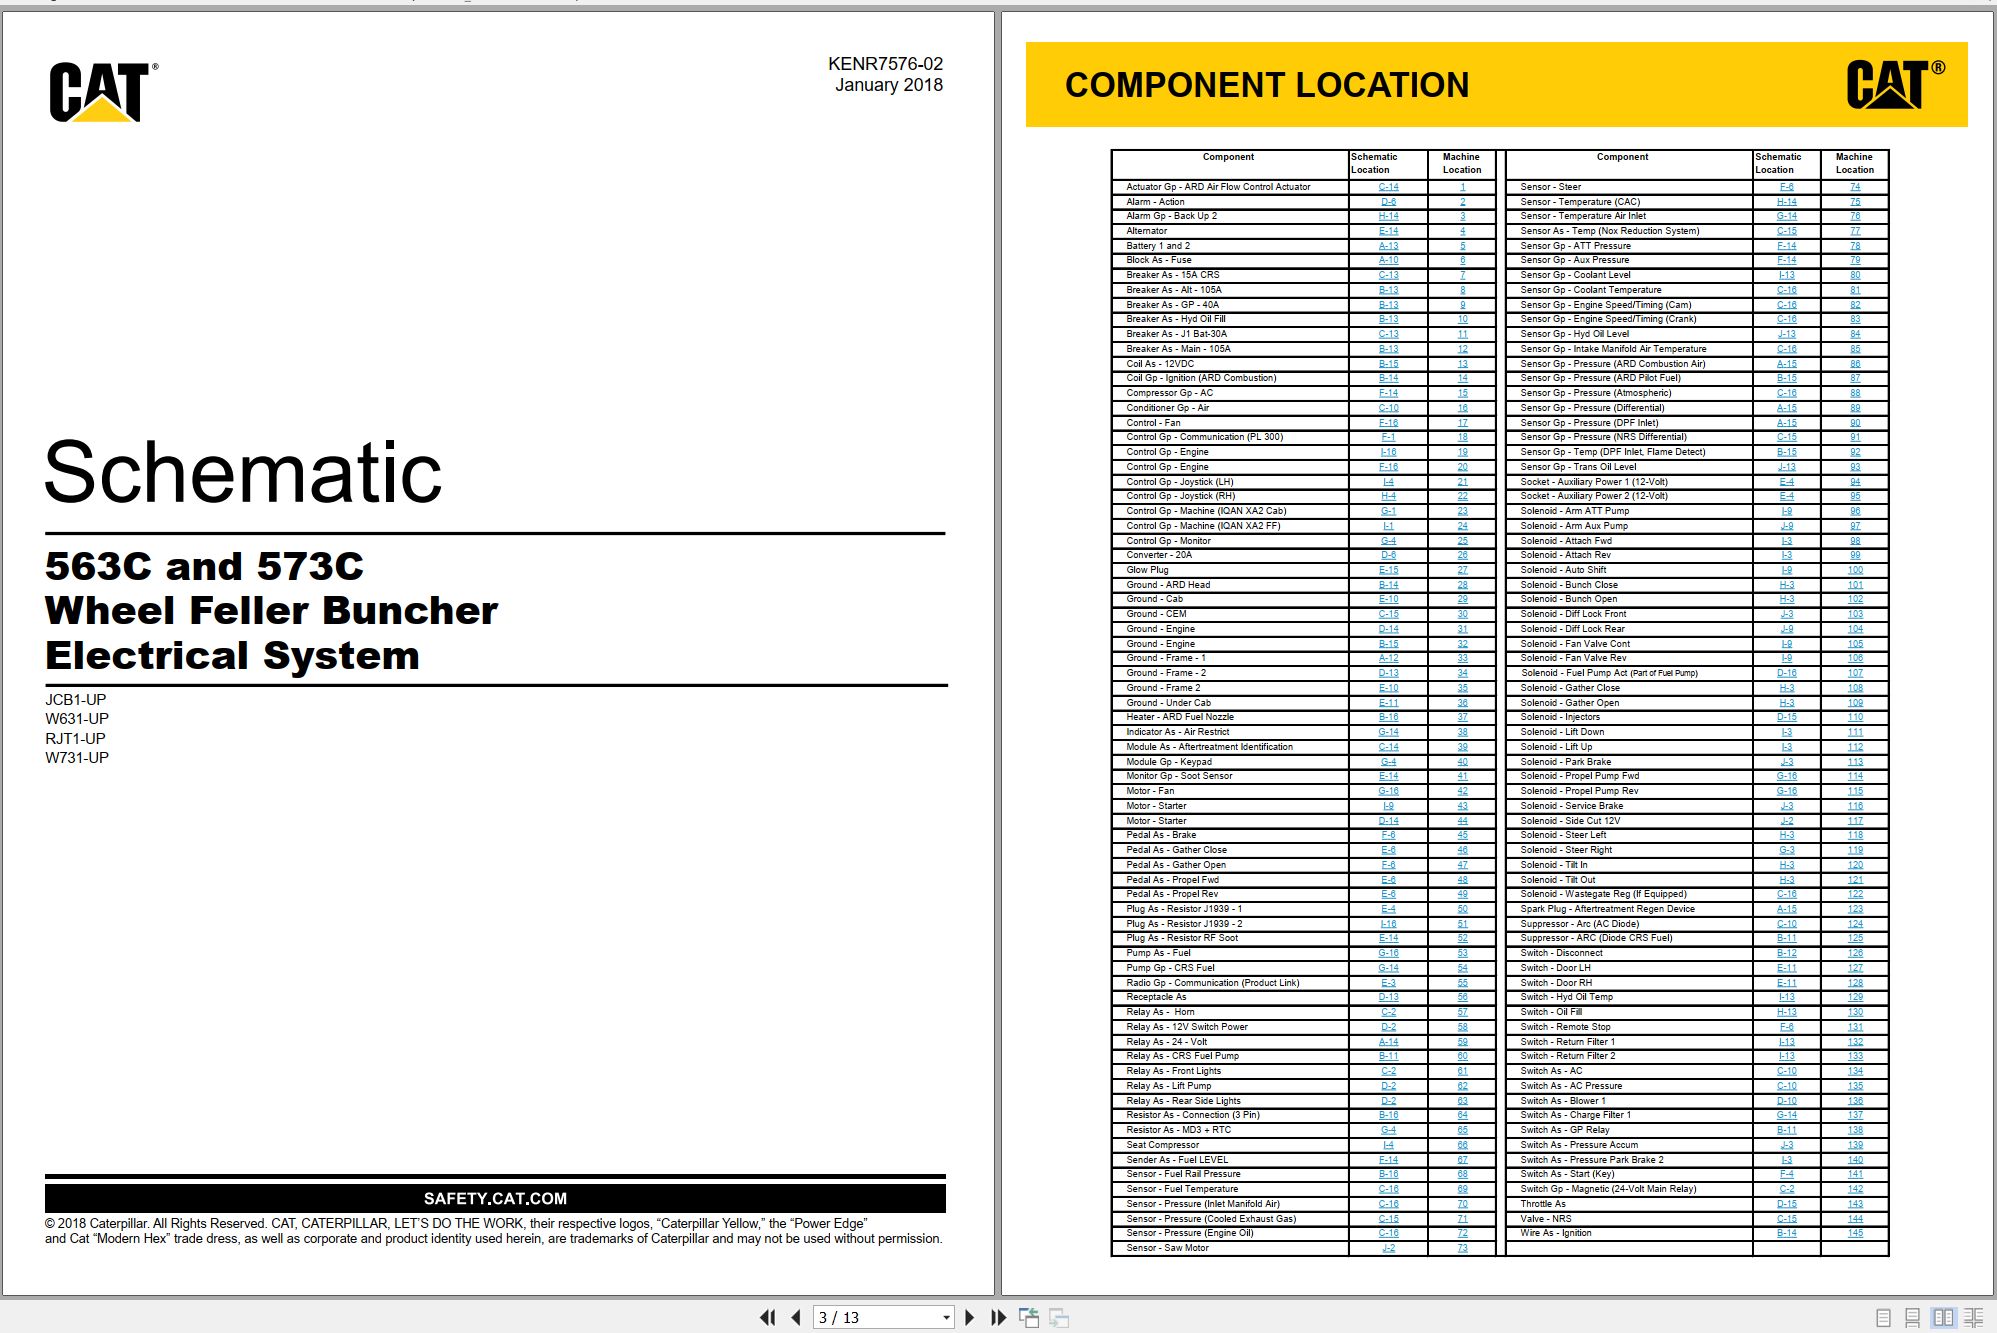Click the Switch - Remote Stop component name

pos(1565,1027)
